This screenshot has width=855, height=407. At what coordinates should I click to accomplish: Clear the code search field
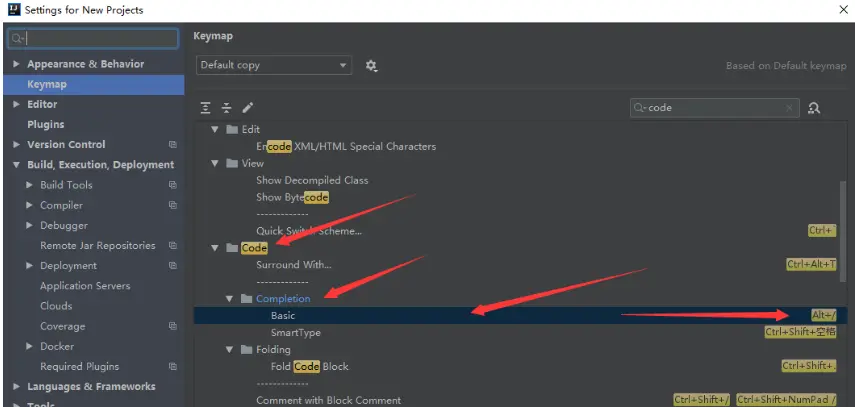[789, 108]
